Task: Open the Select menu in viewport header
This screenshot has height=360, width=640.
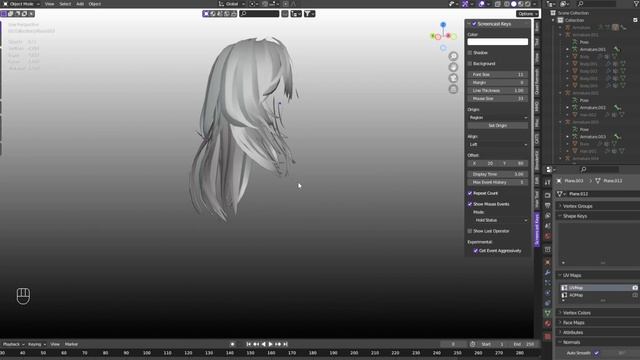Action: (x=65, y=4)
